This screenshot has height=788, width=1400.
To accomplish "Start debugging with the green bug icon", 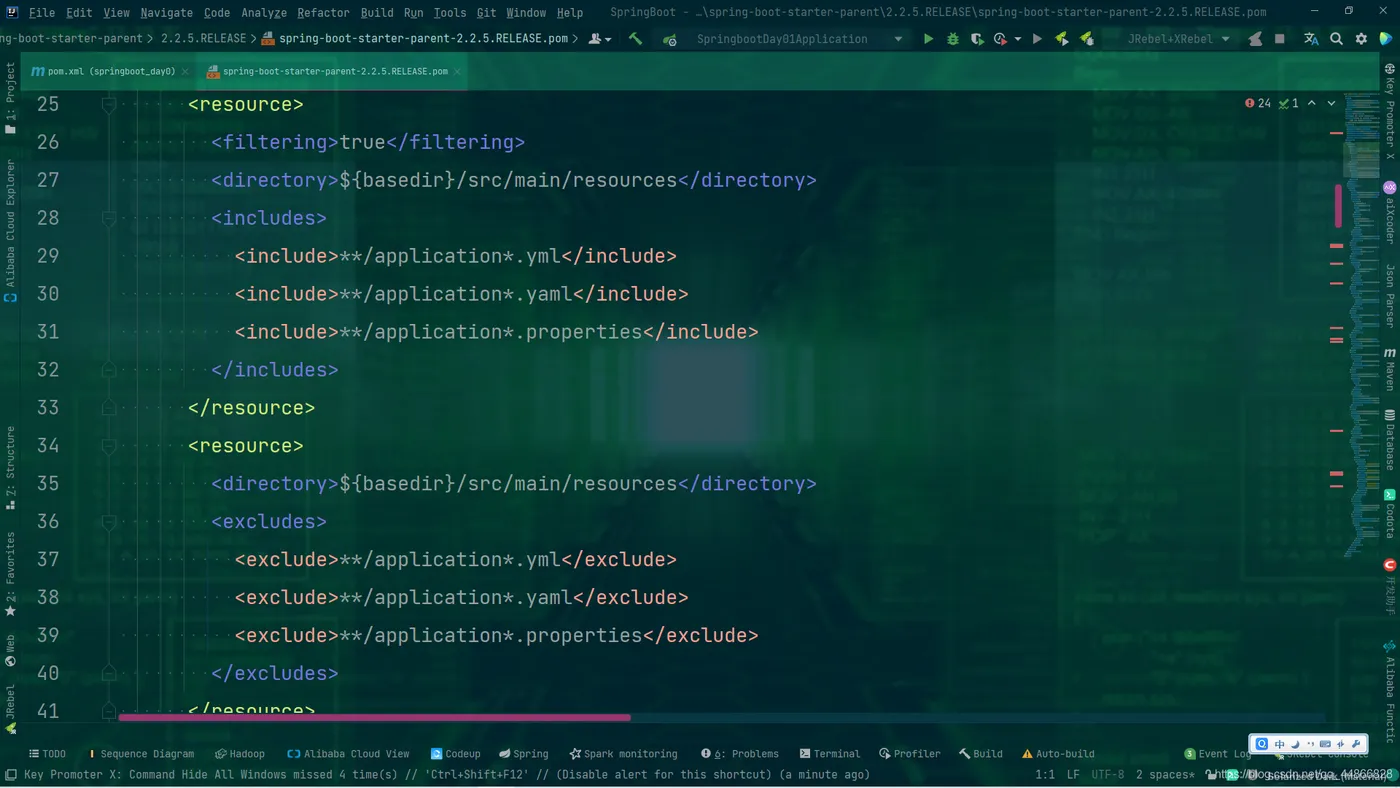I will pos(952,39).
